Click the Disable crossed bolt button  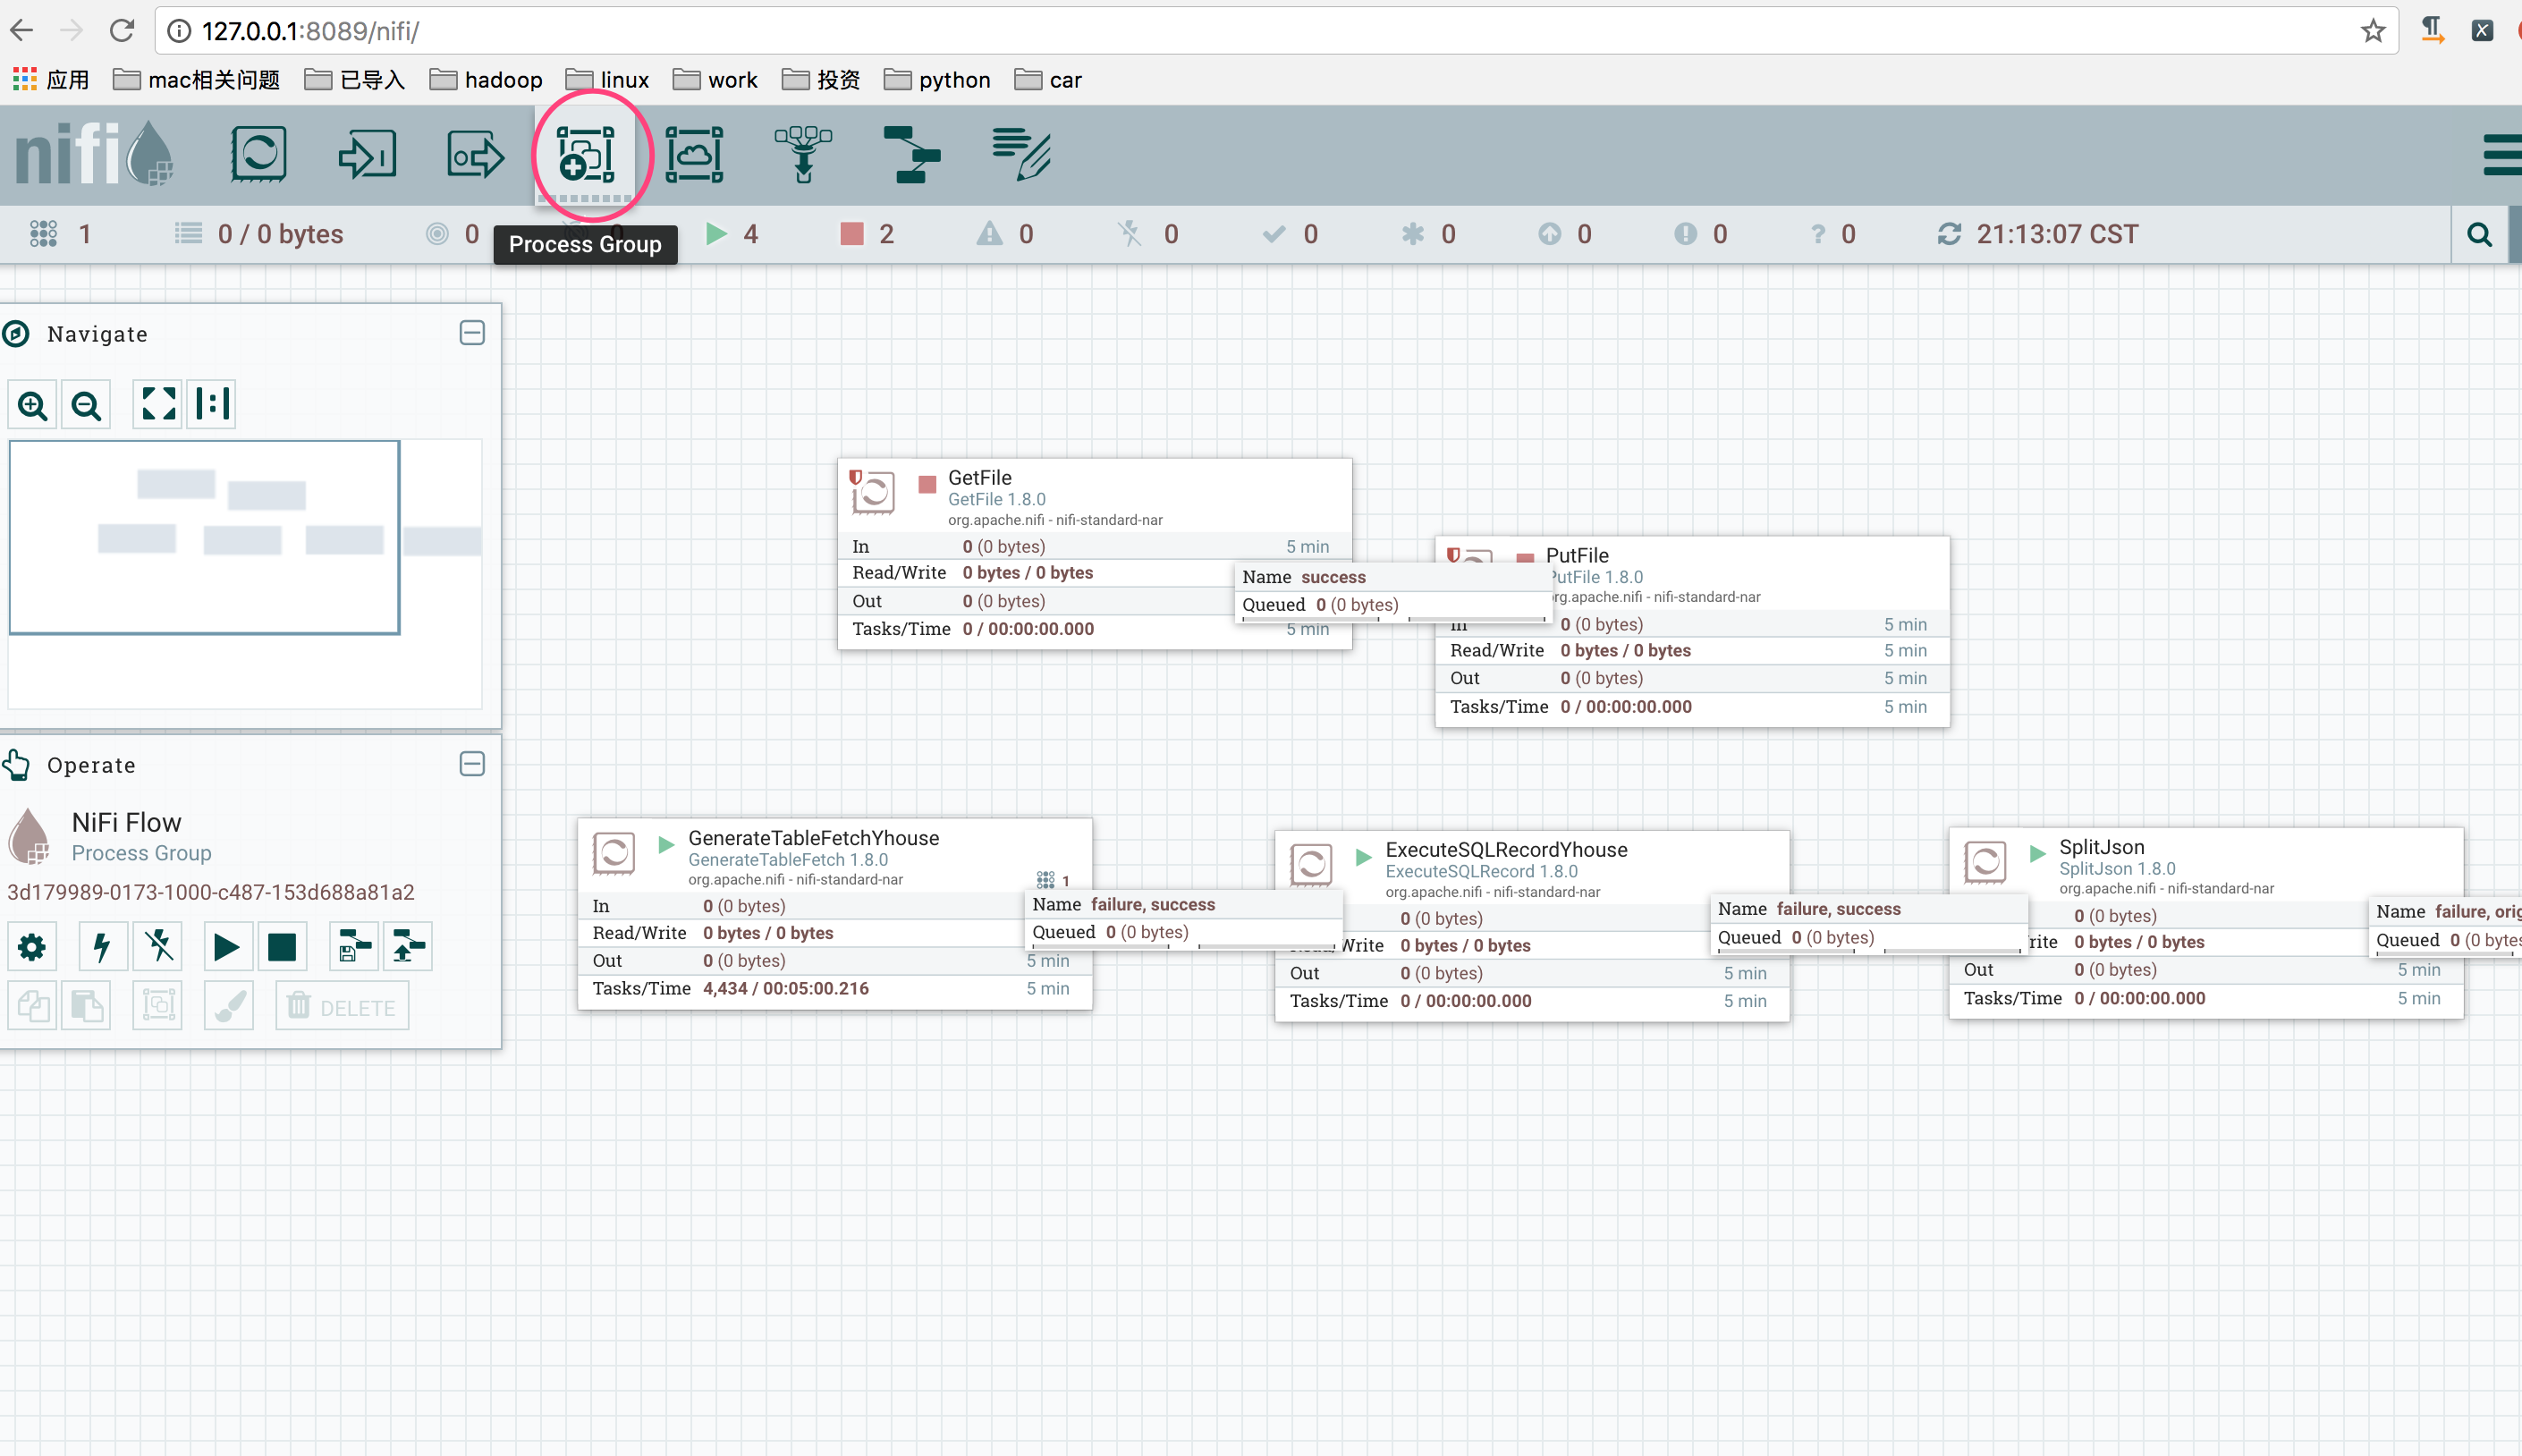[x=158, y=946]
